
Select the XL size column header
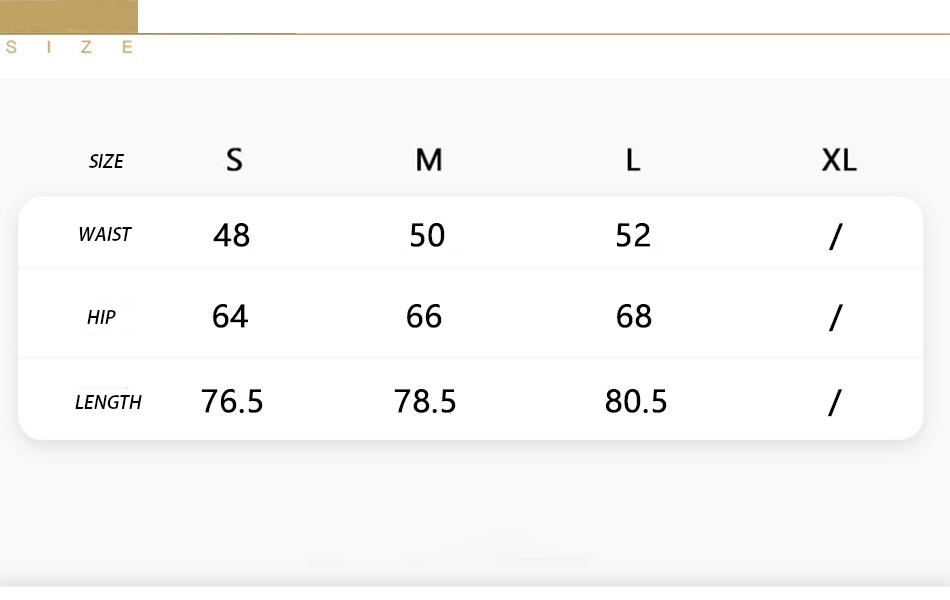coord(839,161)
